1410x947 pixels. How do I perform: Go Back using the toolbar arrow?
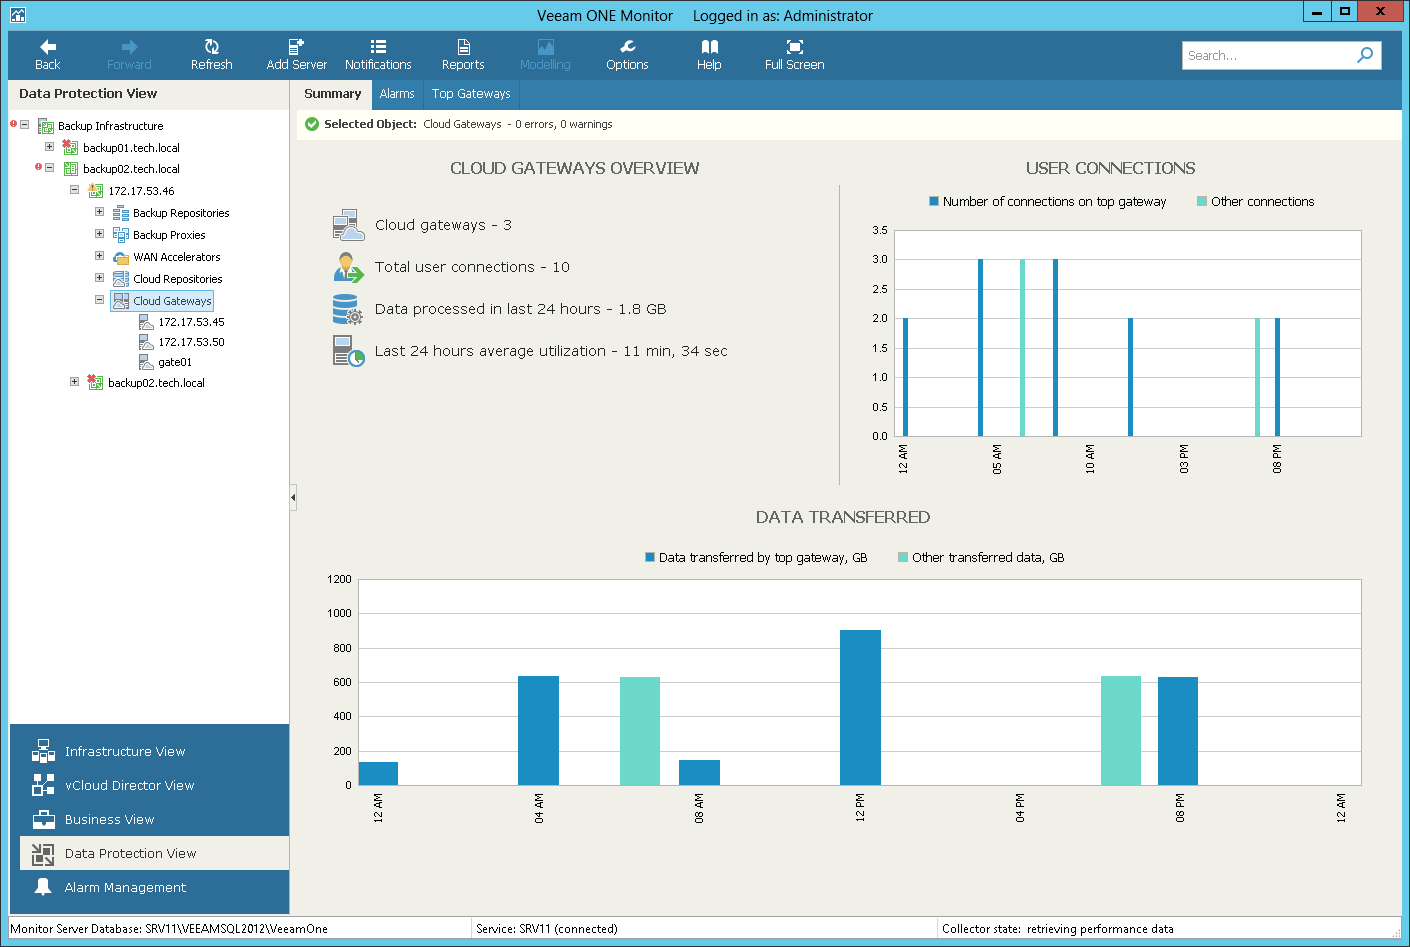point(47,55)
